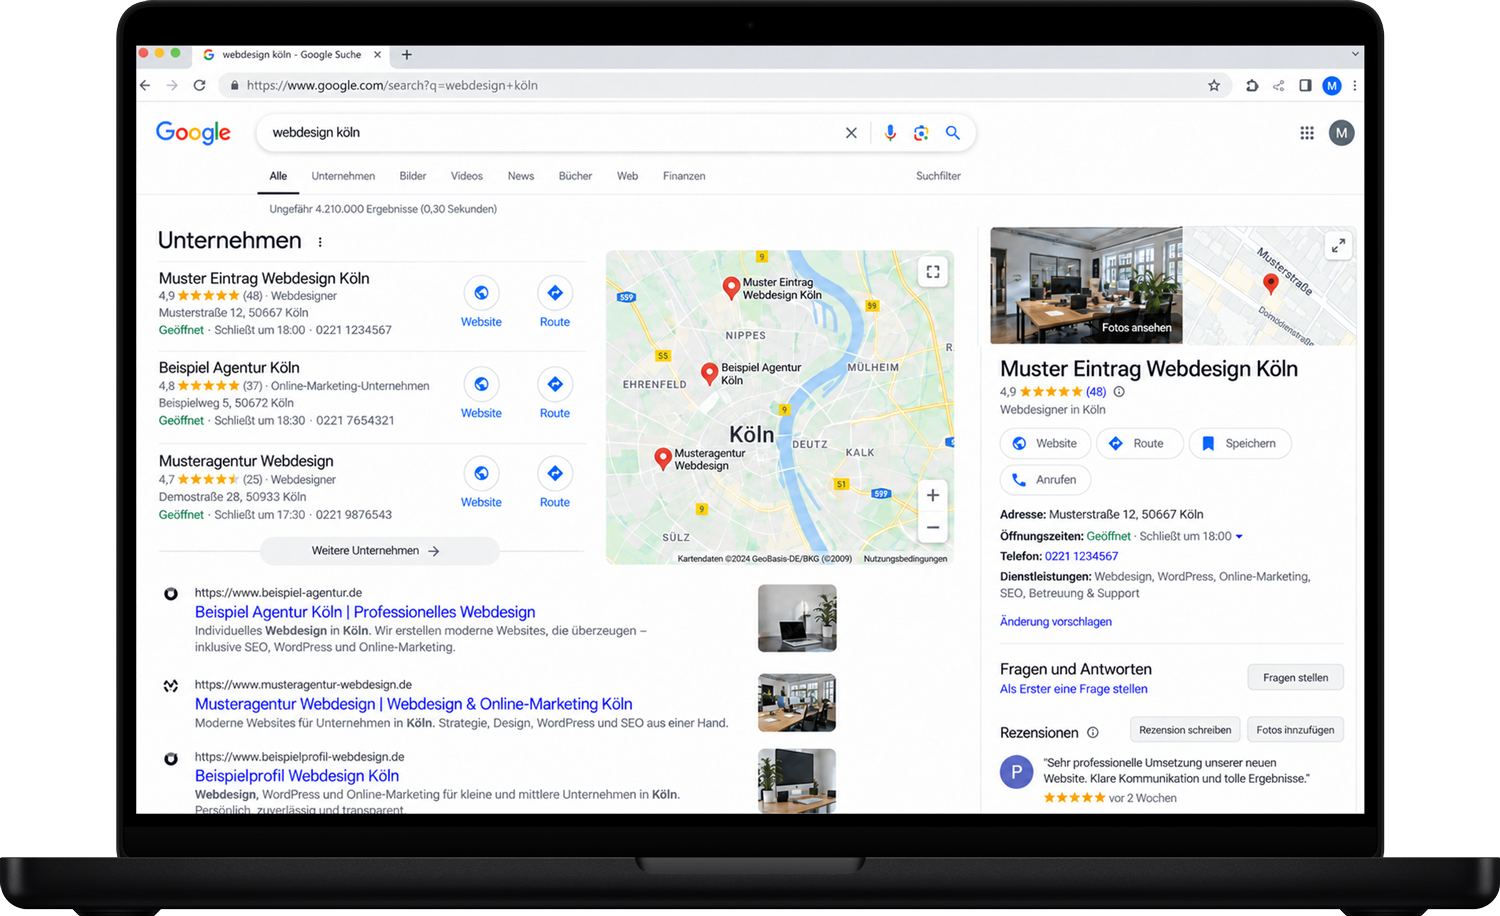
Task: Click the Fragen stellen button
Action: pos(1295,677)
